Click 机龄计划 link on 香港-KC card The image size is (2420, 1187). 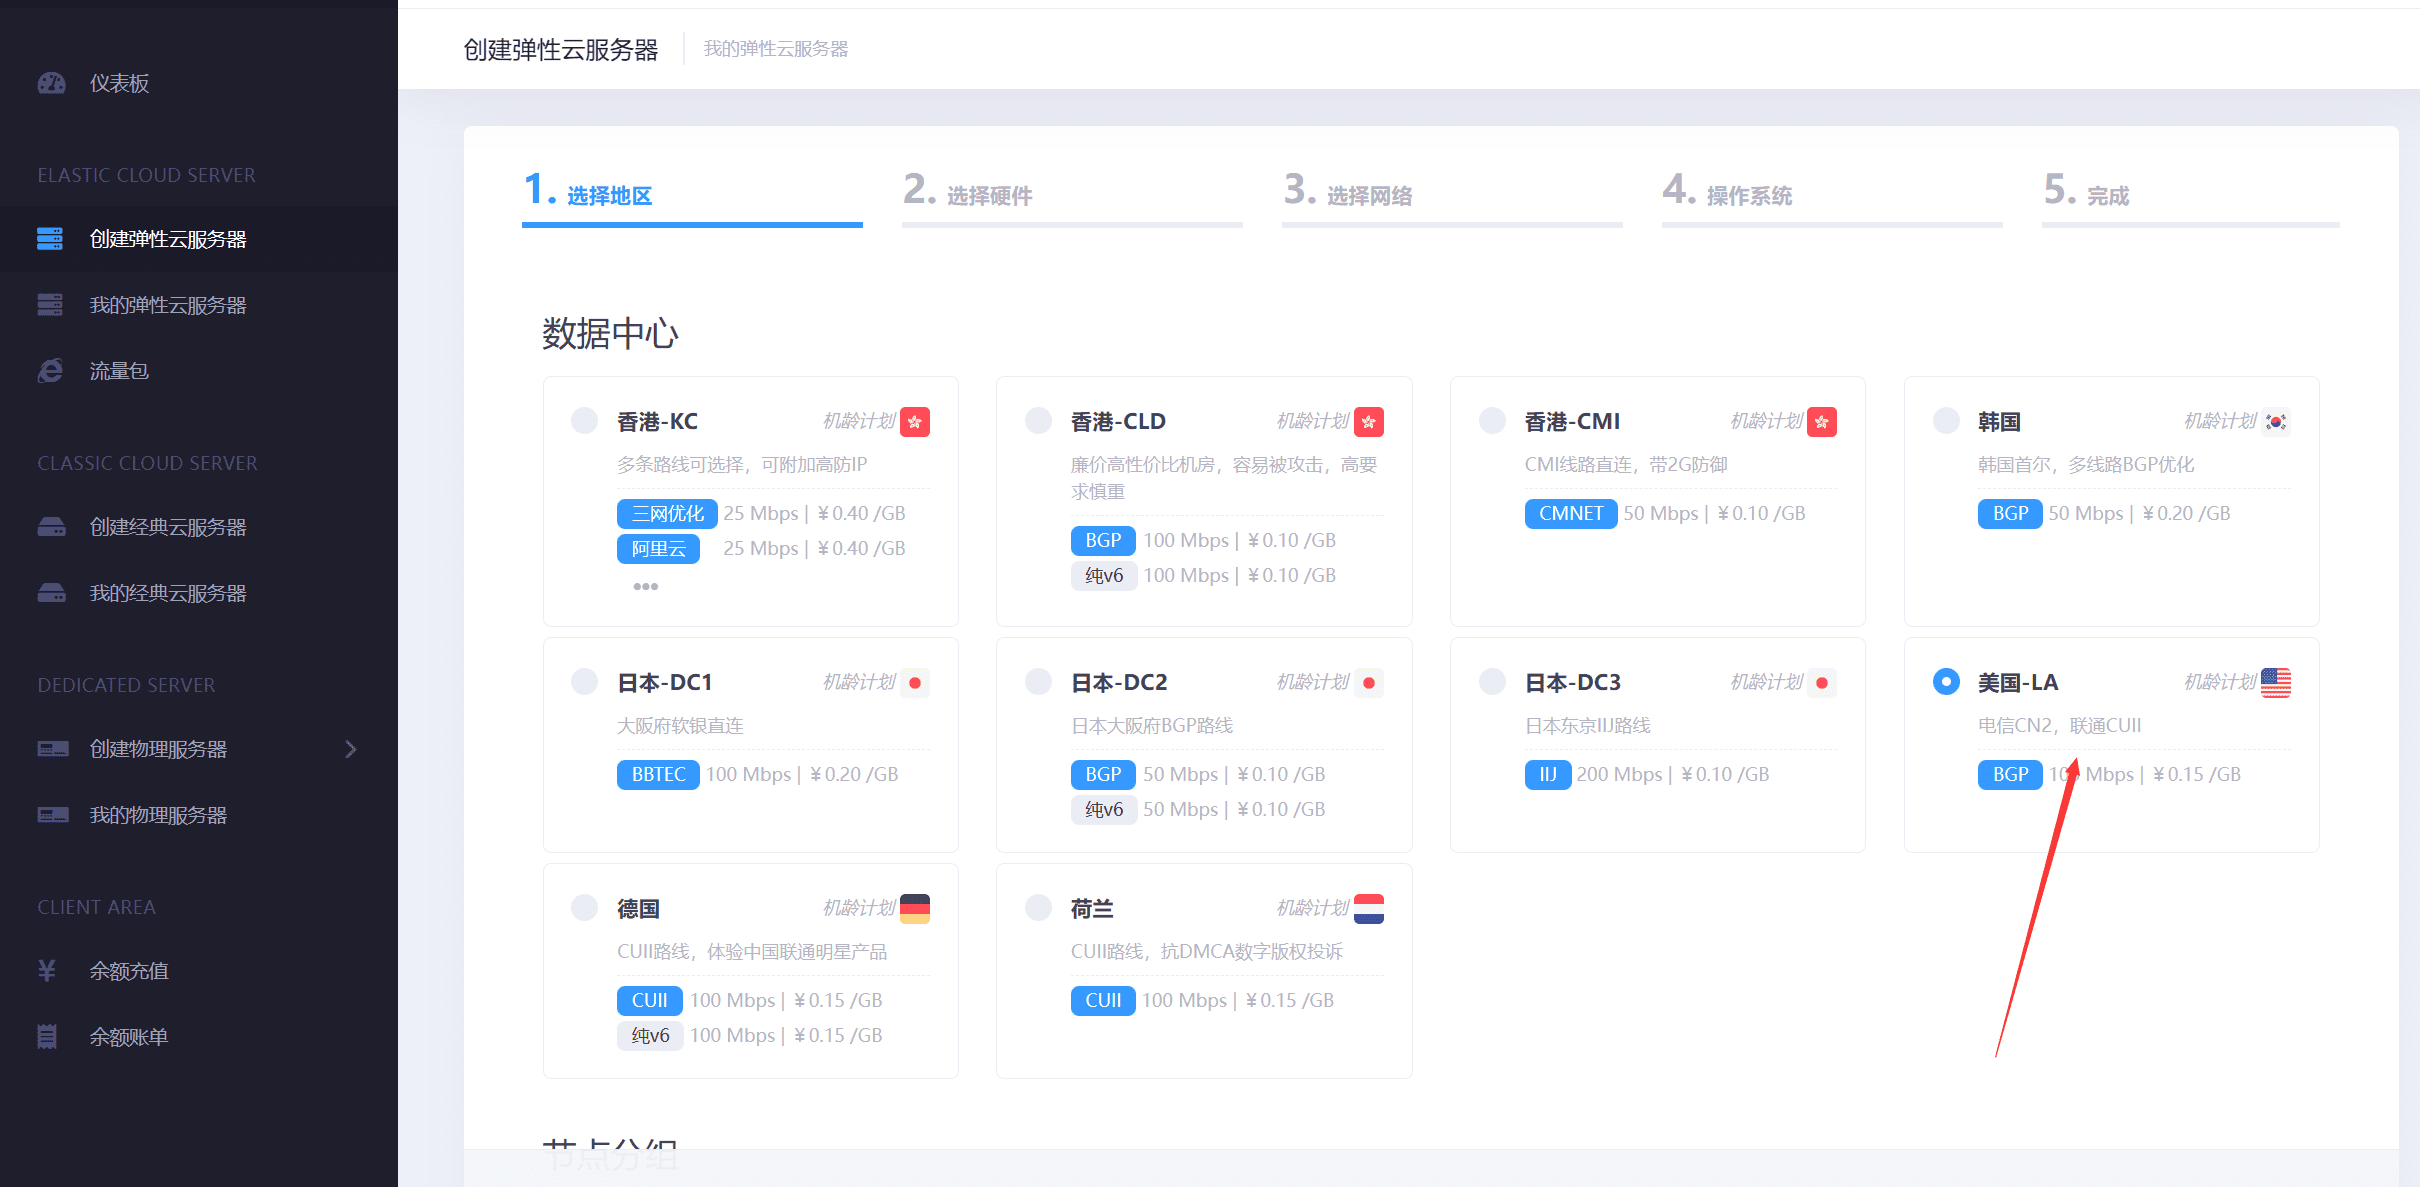[x=859, y=421]
